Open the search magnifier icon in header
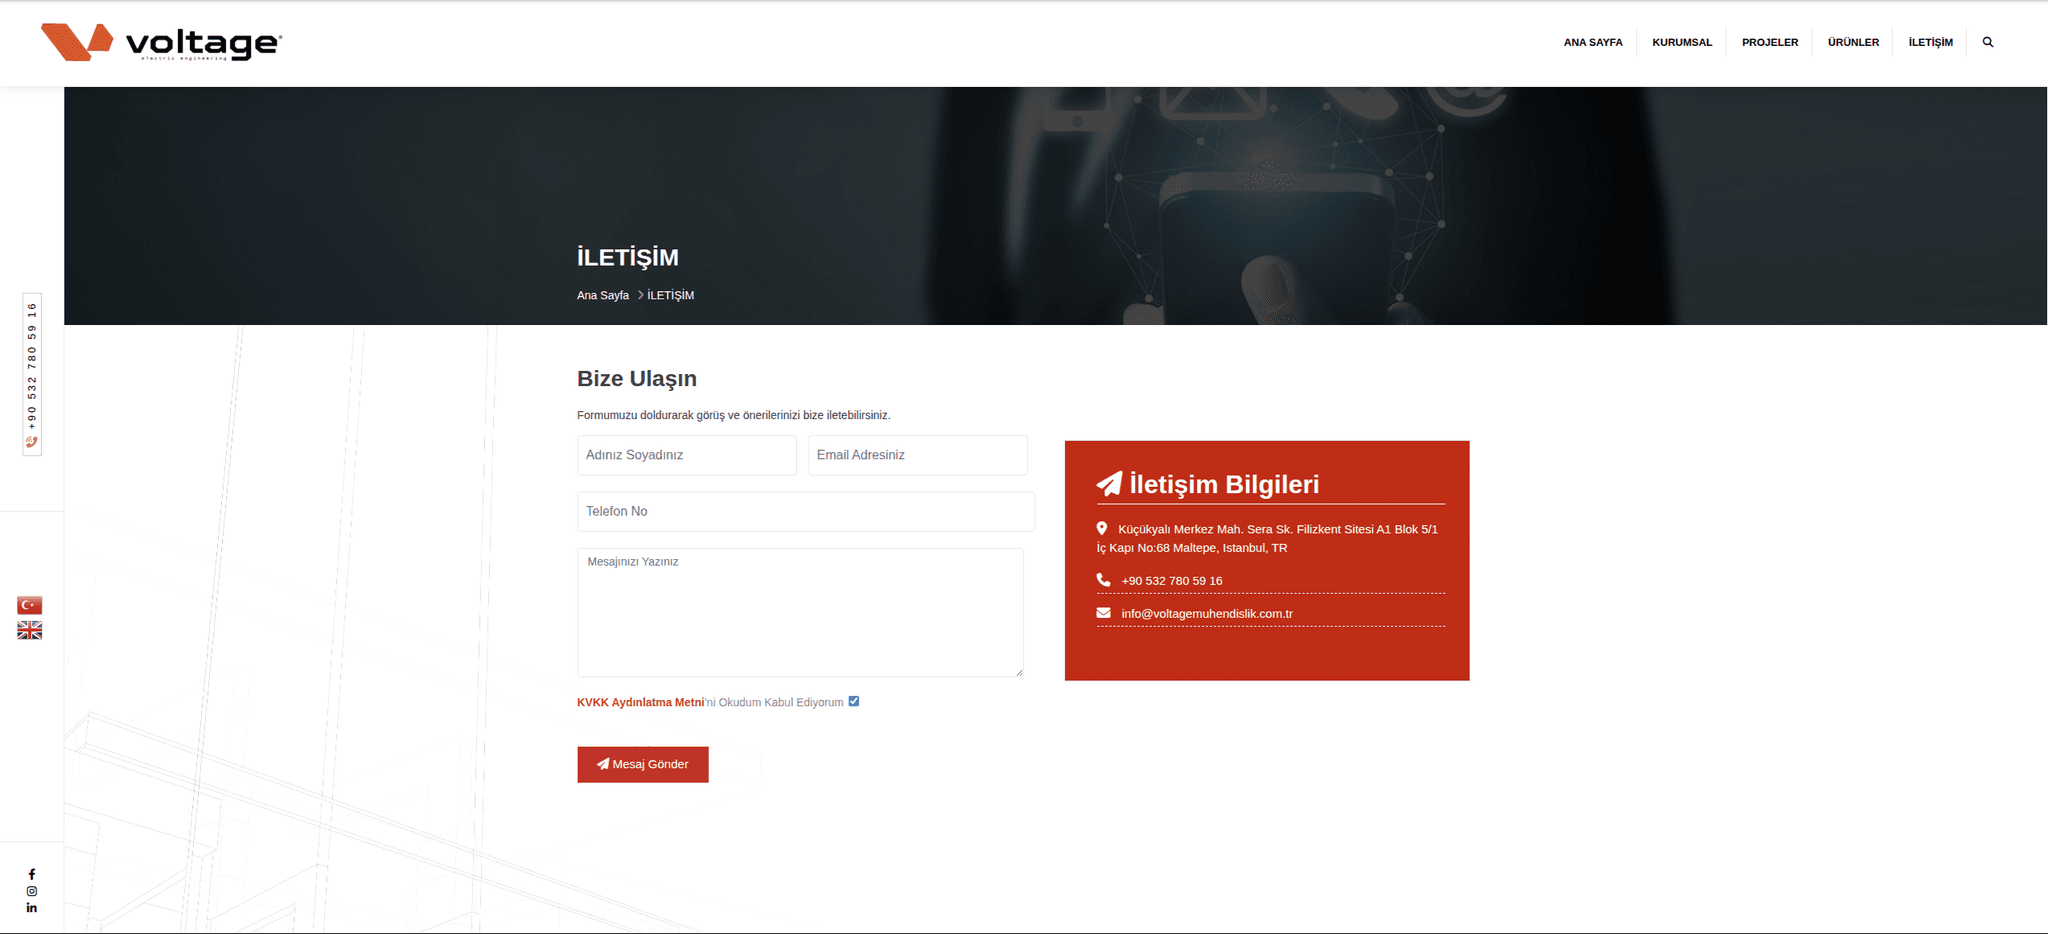Viewport: 2048px width, 934px height. tap(1987, 42)
